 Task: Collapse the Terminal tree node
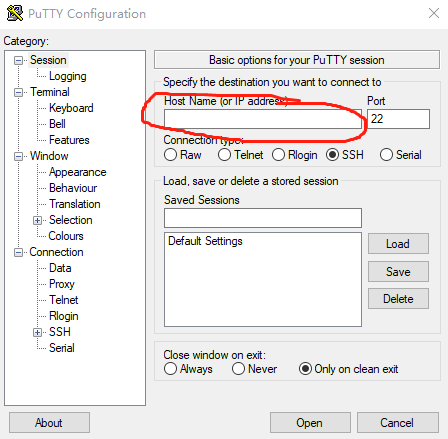tap(18, 92)
